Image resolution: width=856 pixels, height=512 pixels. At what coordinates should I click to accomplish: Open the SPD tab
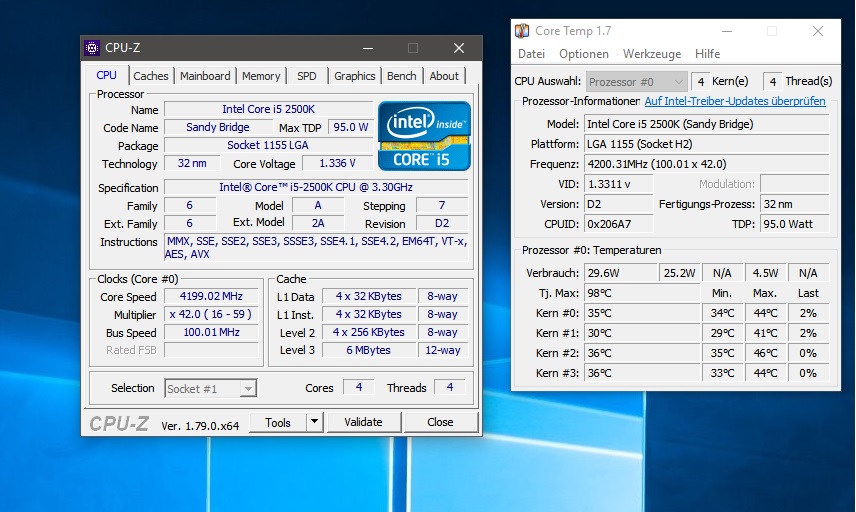coord(307,76)
